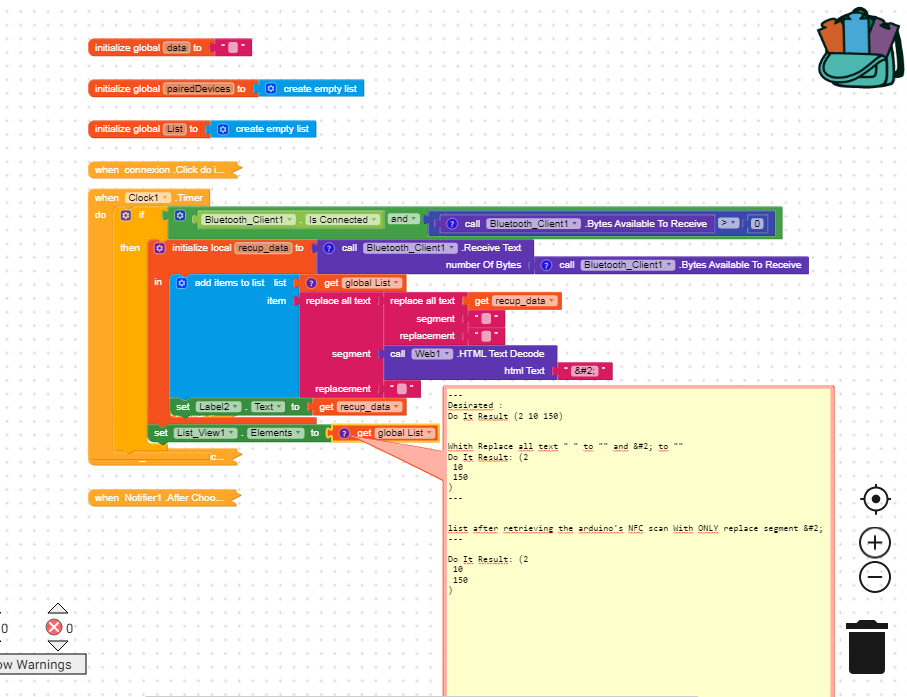Toggle comment icon on List_View1 Elements get block

click(x=344, y=433)
